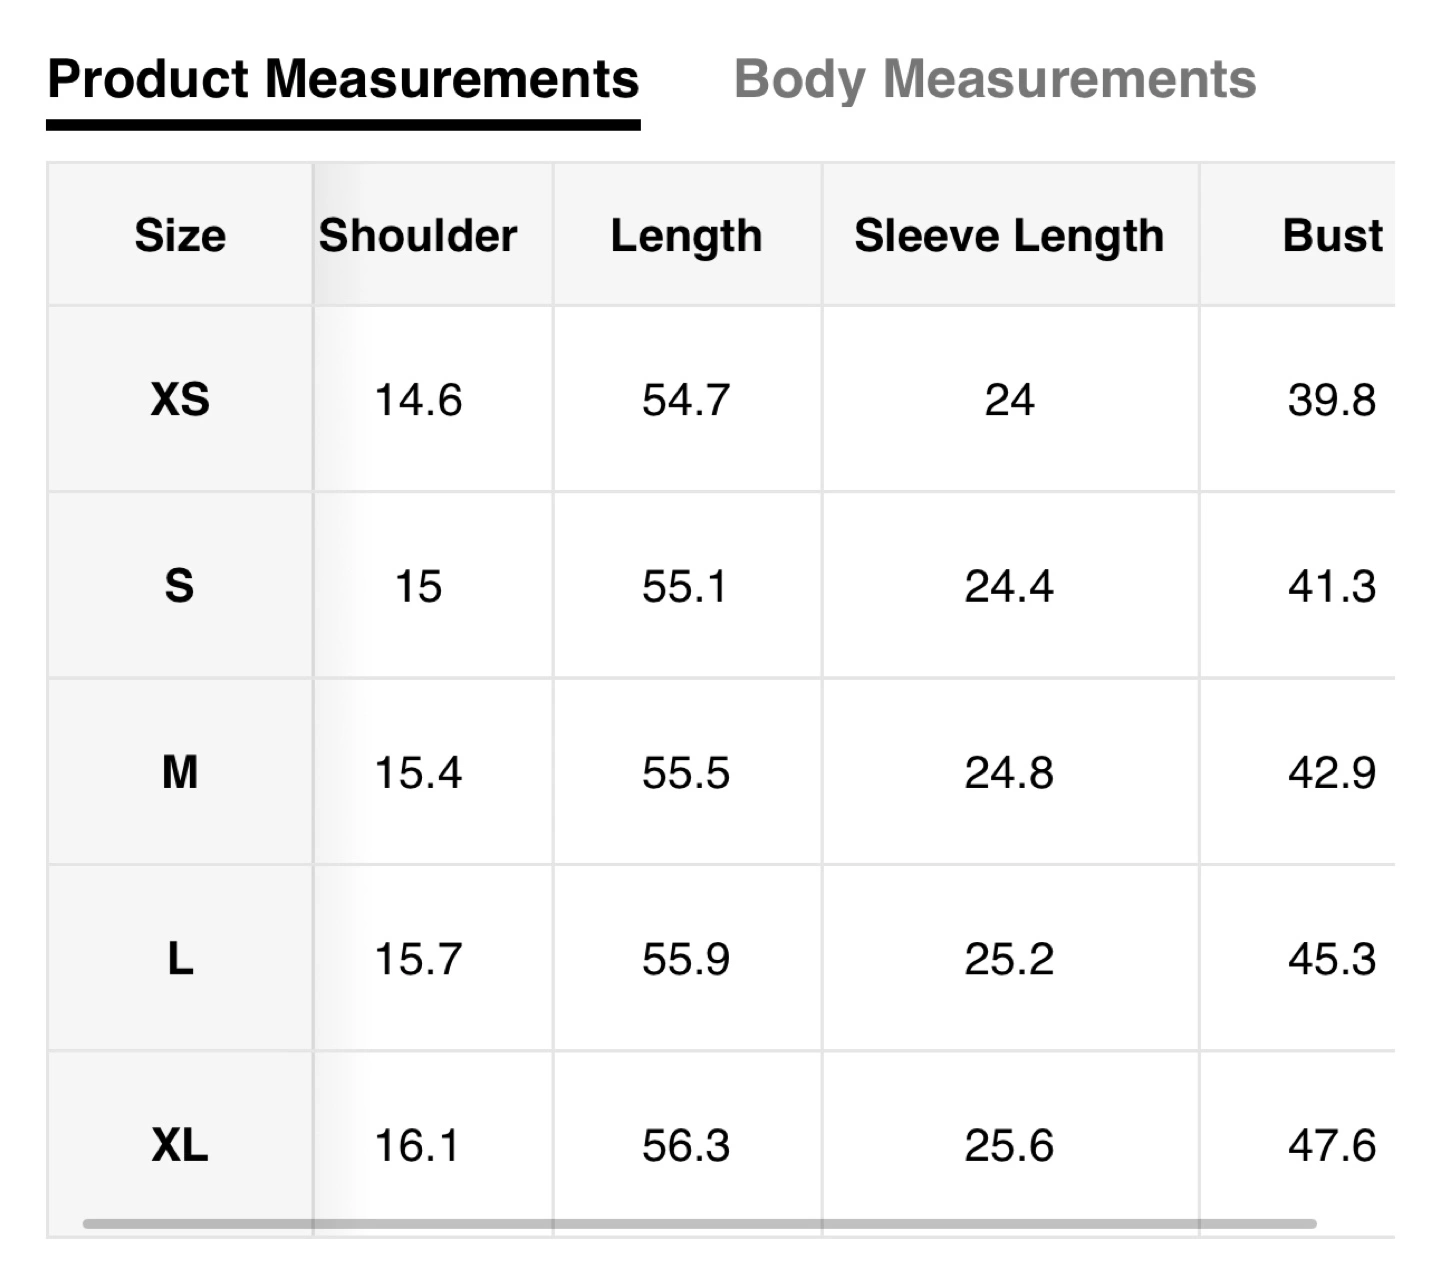Screen dimensions: 1440x1288
Task: Click the 45.3 bust value for L
Action: [x=1332, y=959]
